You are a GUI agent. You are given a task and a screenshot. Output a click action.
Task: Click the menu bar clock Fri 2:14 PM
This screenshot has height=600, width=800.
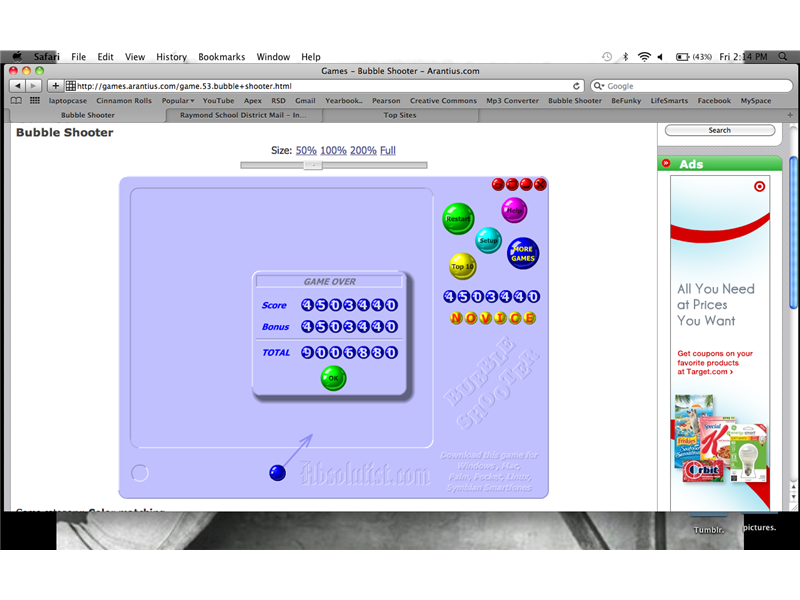743,57
